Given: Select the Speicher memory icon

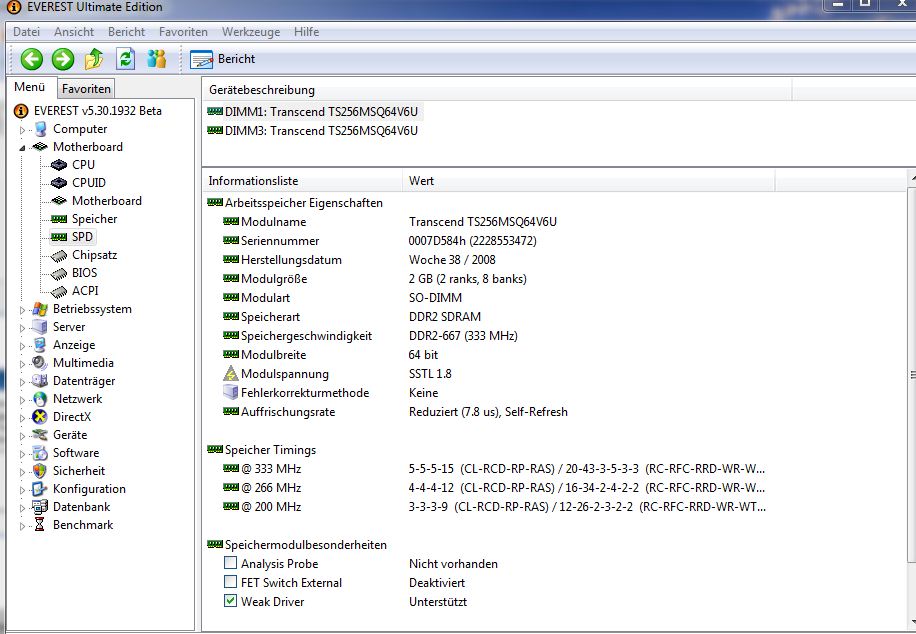Looking at the screenshot, I should (x=59, y=219).
